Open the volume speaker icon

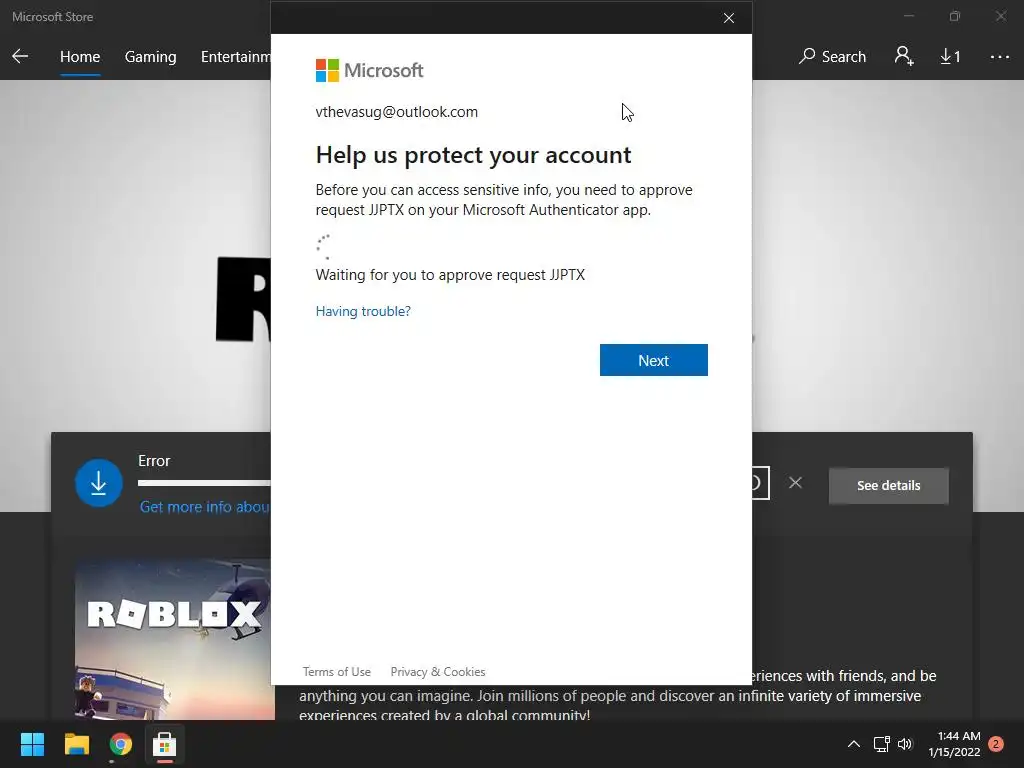(x=904, y=744)
